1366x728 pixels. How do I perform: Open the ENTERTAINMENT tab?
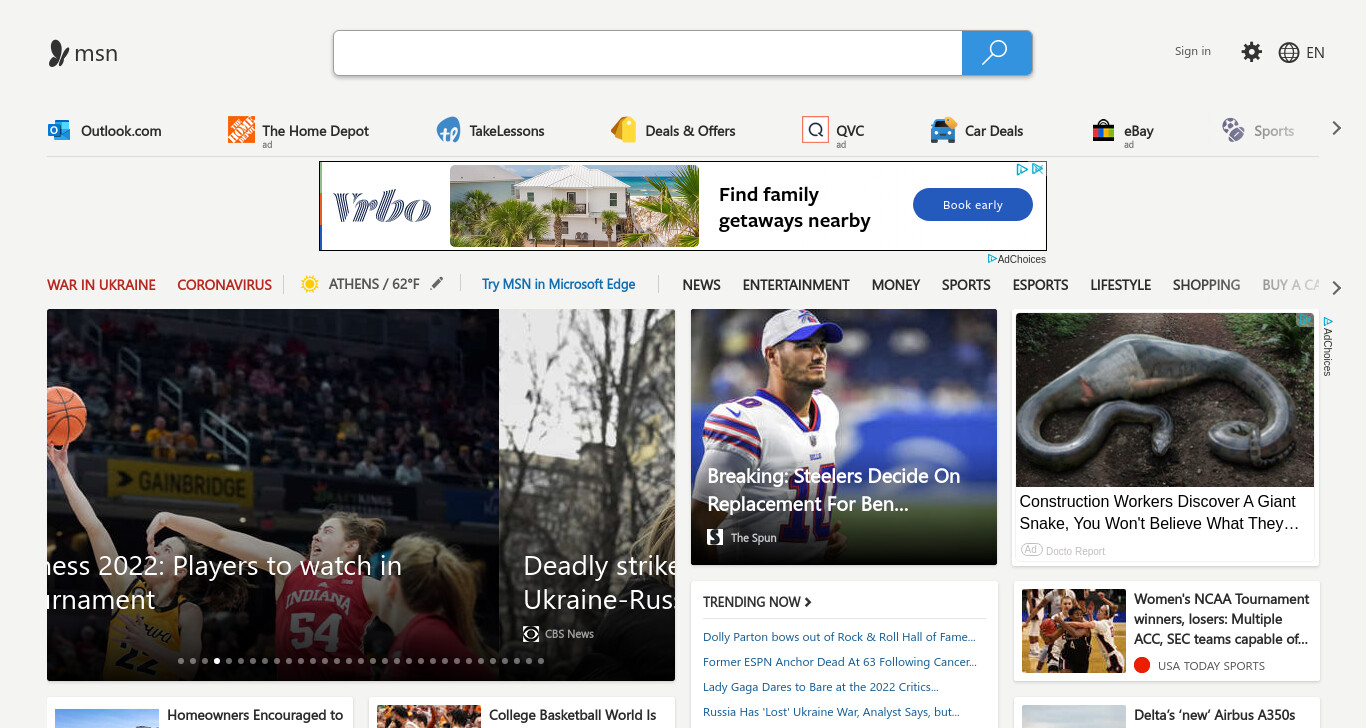coord(796,285)
